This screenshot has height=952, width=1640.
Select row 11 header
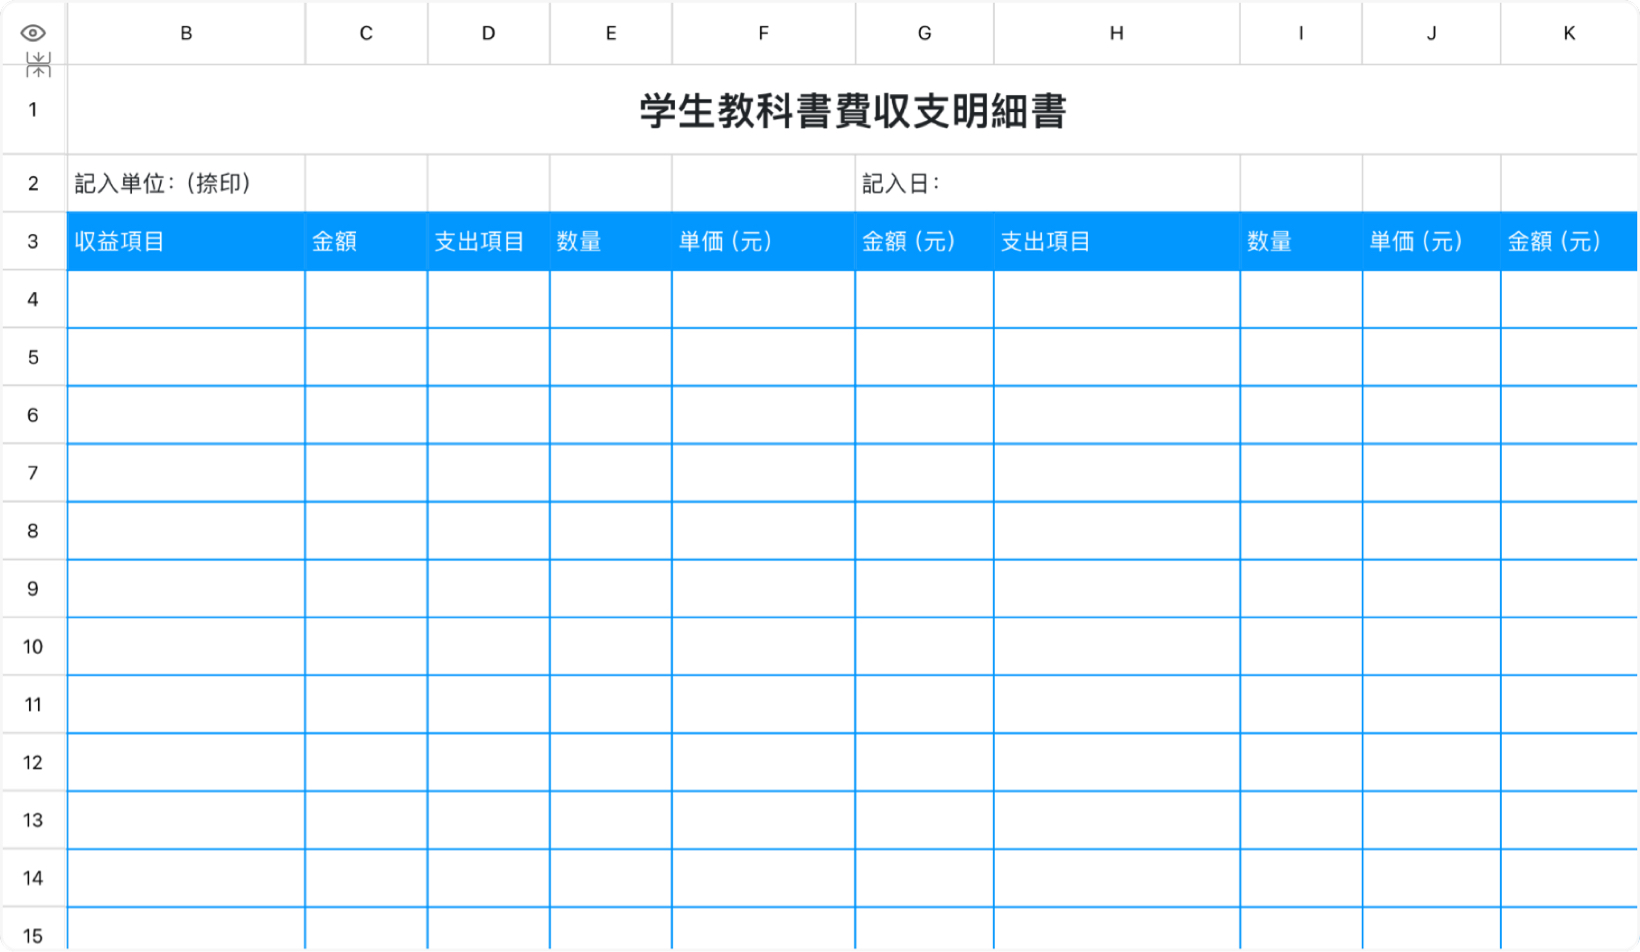click(33, 705)
